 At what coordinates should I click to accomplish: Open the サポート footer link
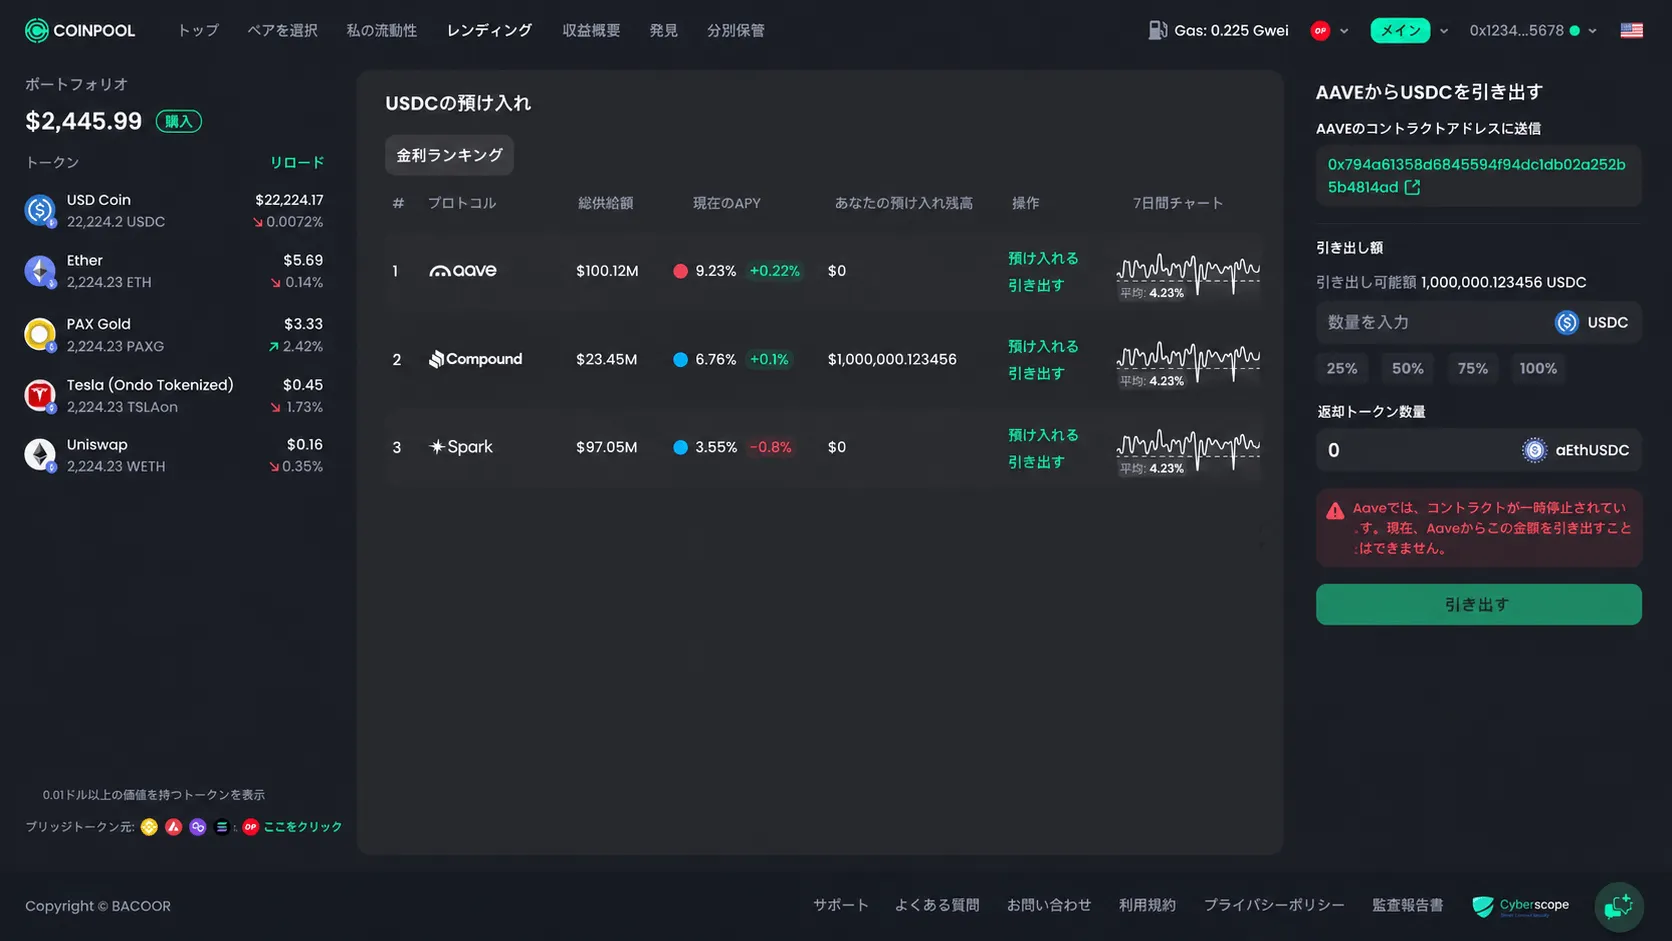tap(840, 906)
